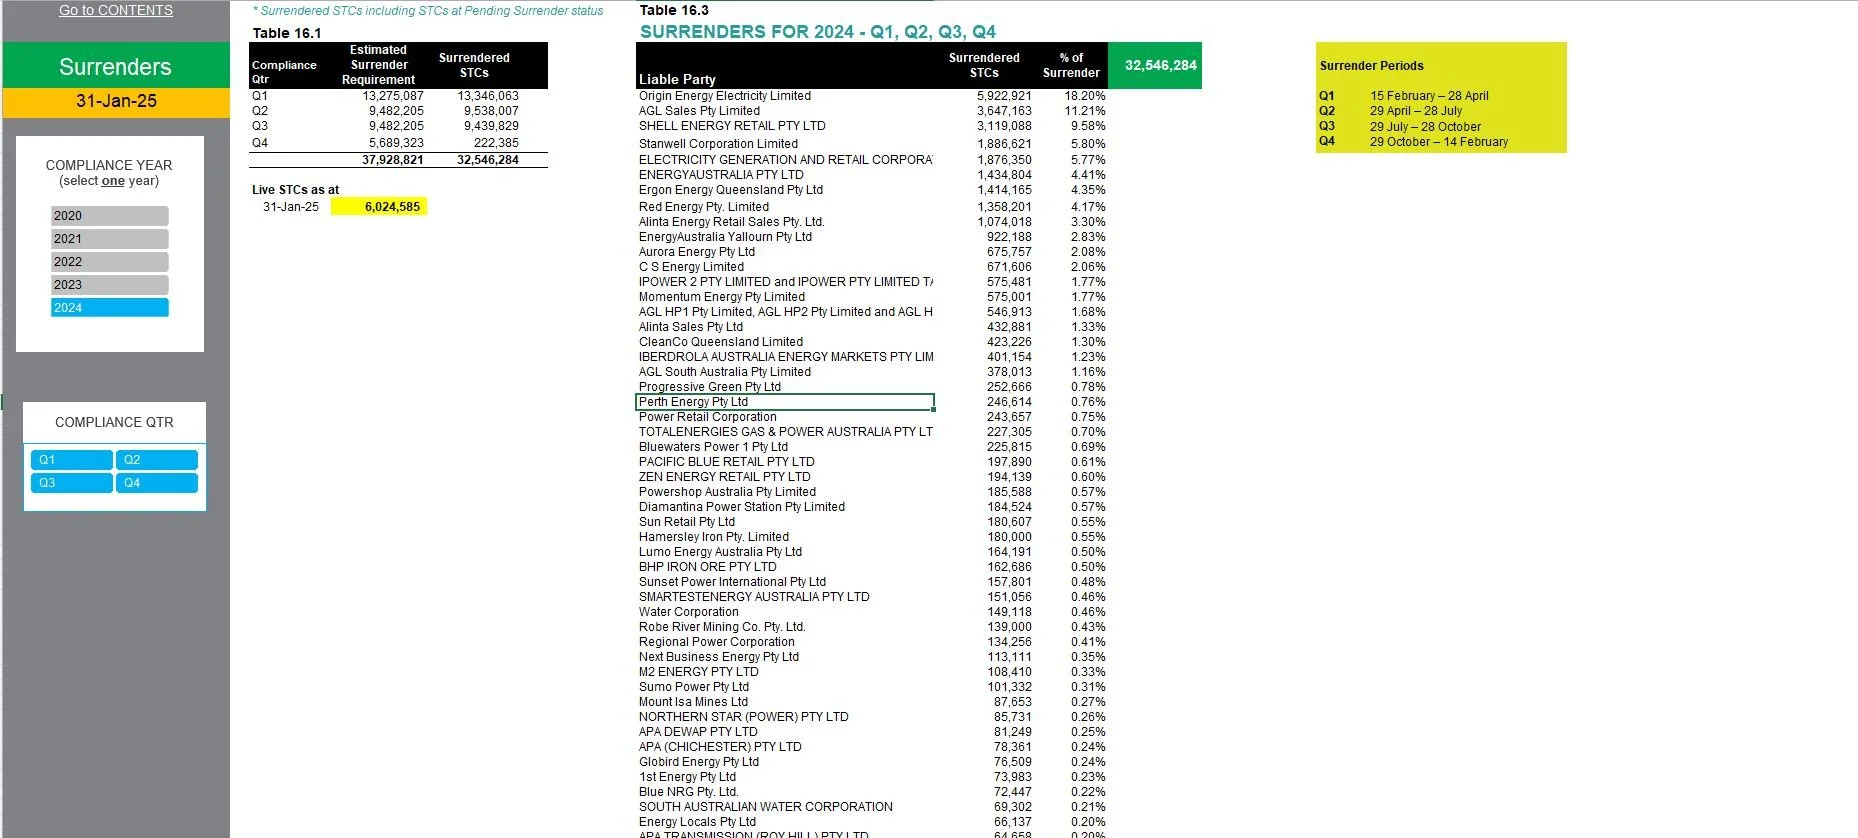1858x838 pixels.
Task: Click the % of Surrender column header
Action: pyautogui.click(x=1071, y=65)
